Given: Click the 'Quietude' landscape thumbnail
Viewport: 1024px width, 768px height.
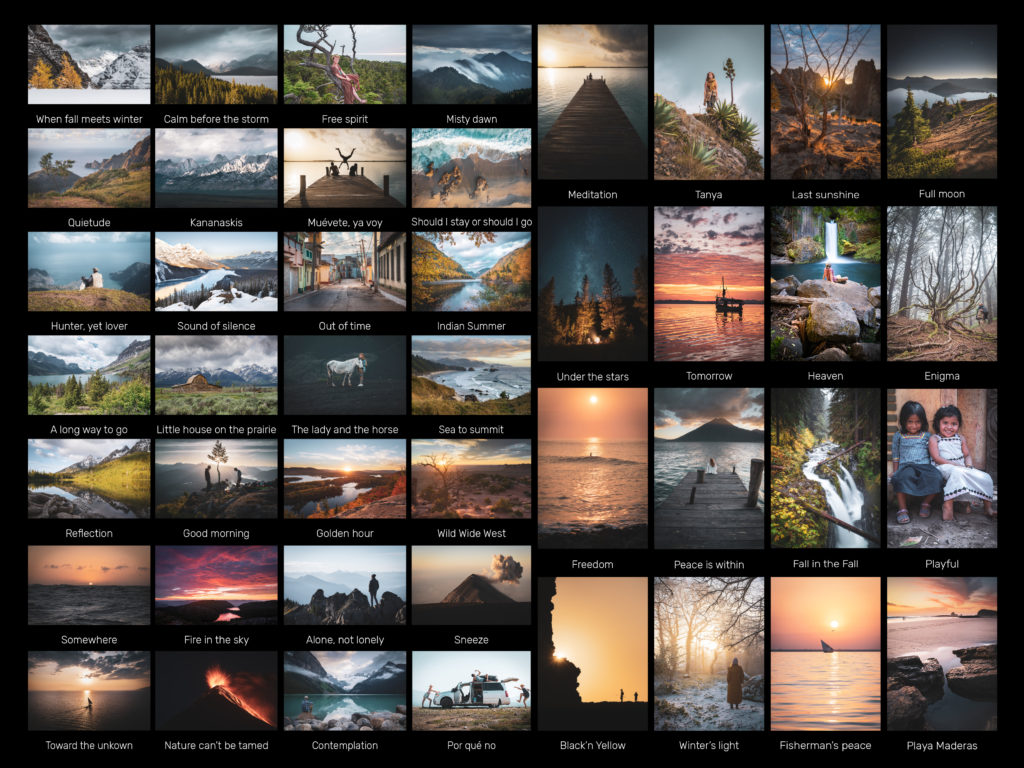Looking at the screenshot, I should coord(89,168).
